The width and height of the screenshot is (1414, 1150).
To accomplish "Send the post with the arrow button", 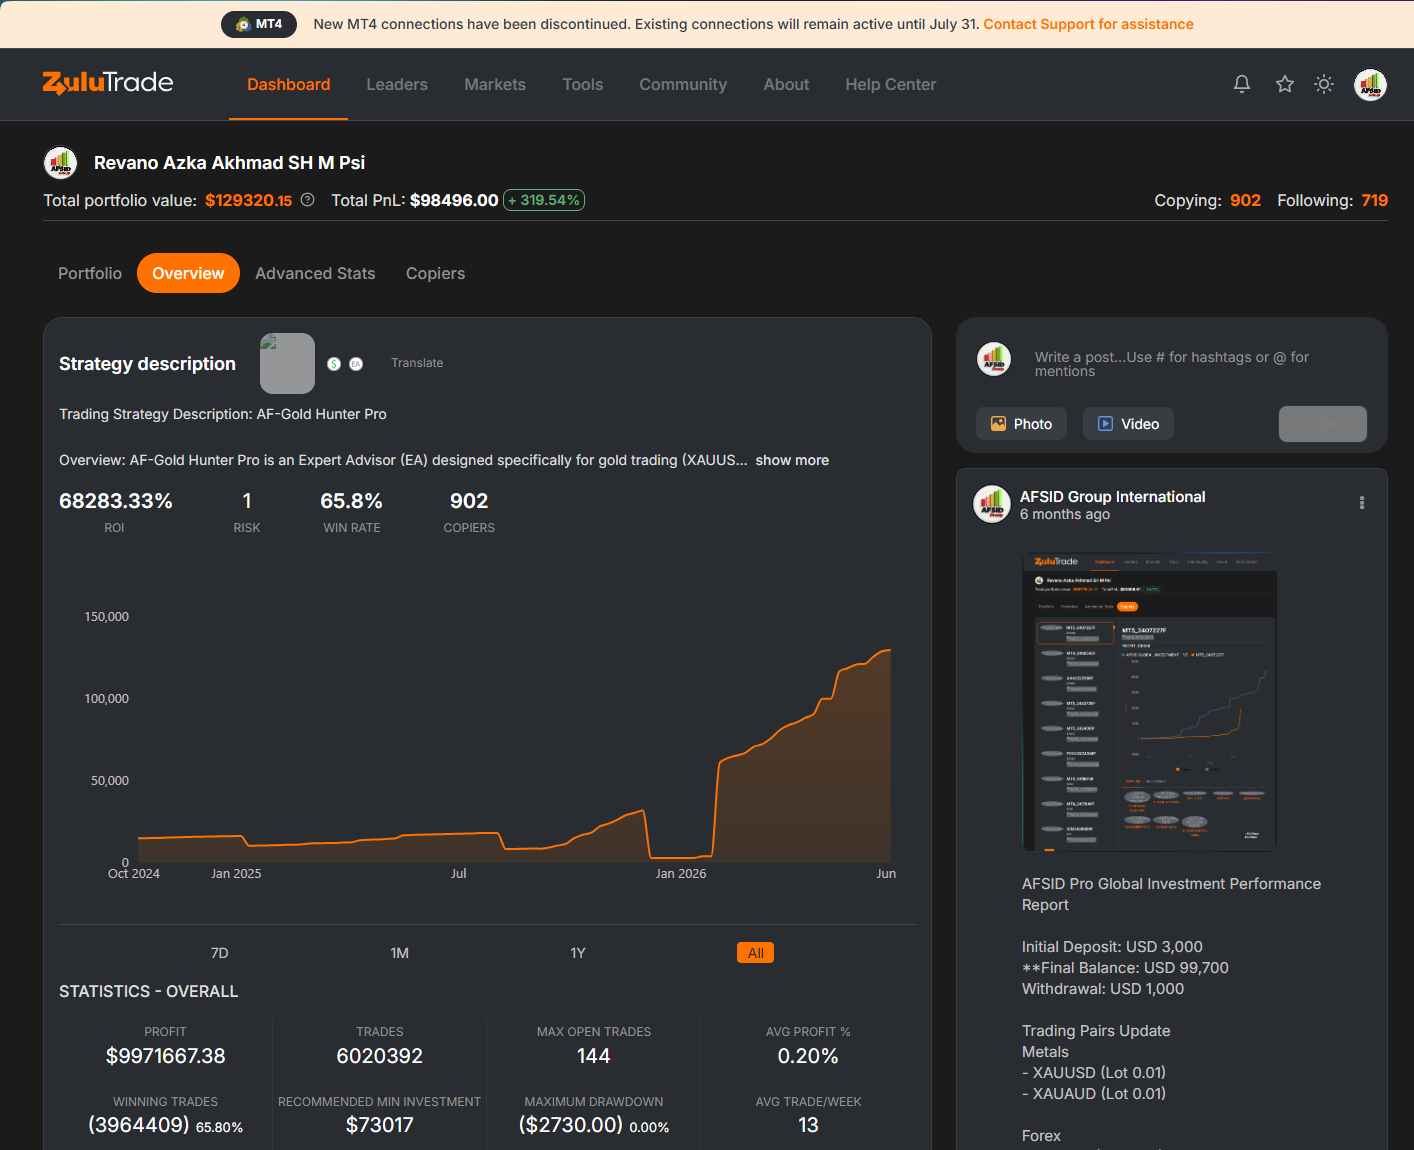I will 1323,424.
